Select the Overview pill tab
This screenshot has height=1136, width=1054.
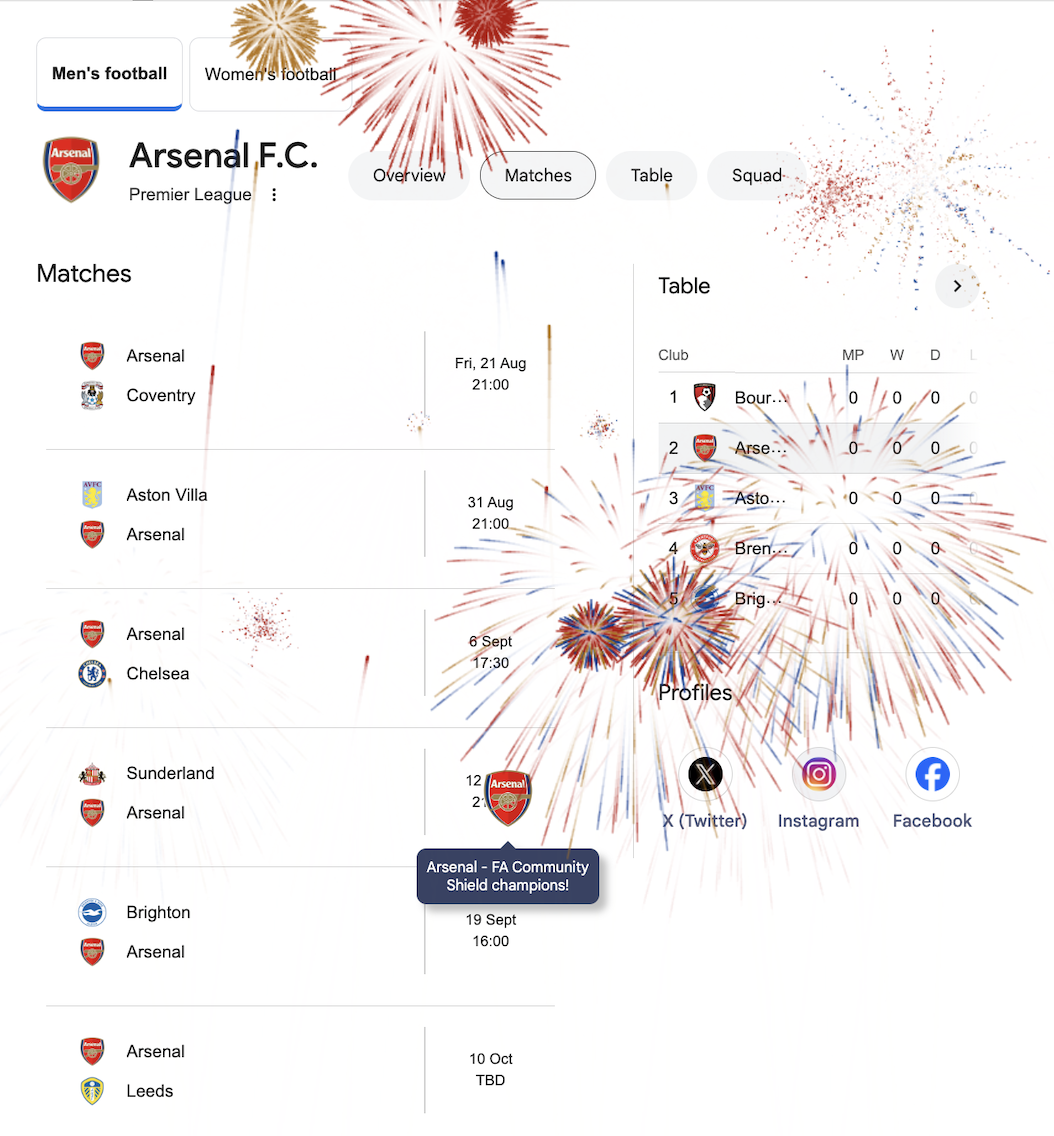(x=409, y=175)
